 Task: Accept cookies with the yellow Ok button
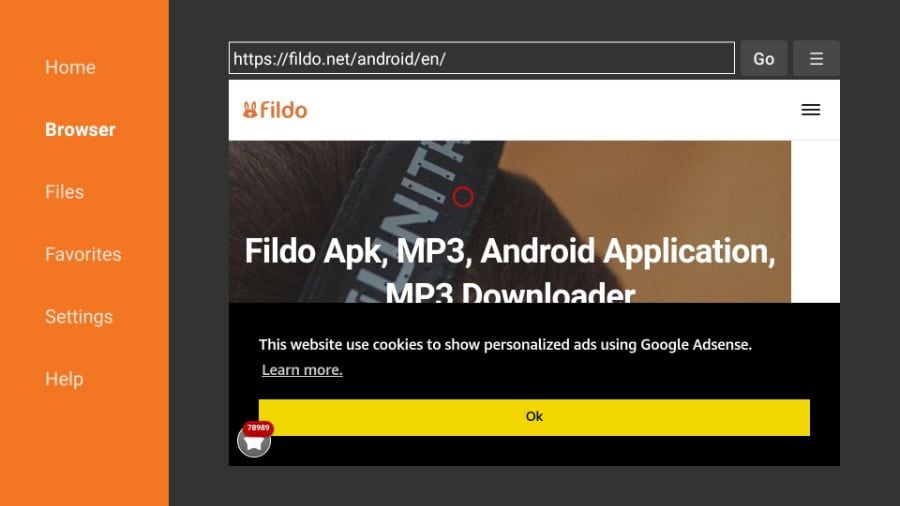534,417
